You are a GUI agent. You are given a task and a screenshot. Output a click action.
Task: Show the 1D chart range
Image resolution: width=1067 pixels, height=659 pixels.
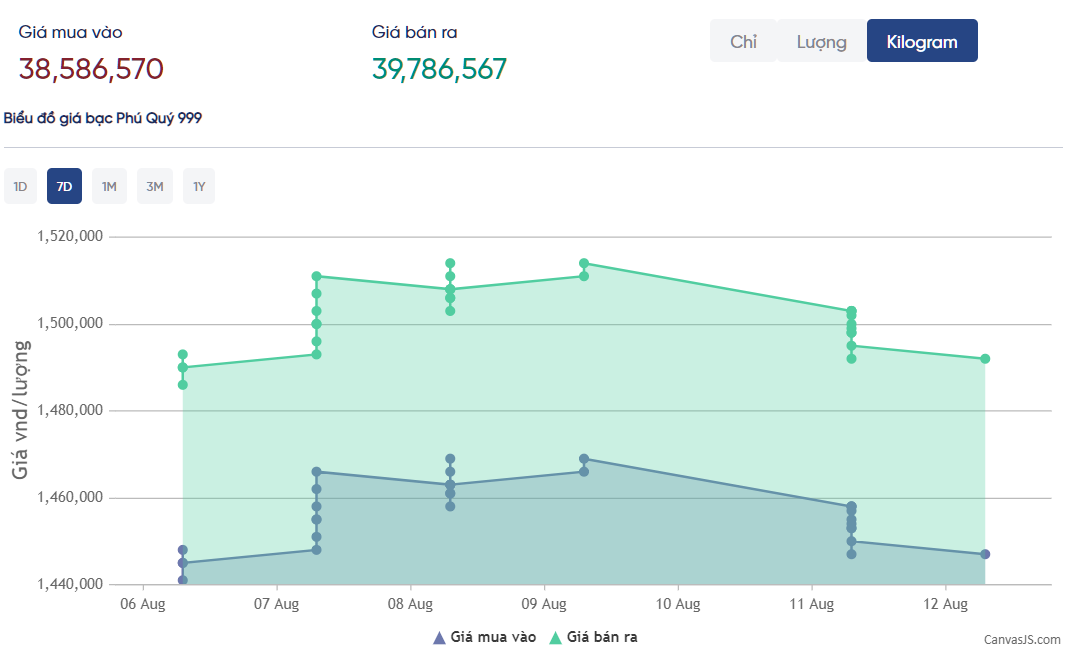20,186
